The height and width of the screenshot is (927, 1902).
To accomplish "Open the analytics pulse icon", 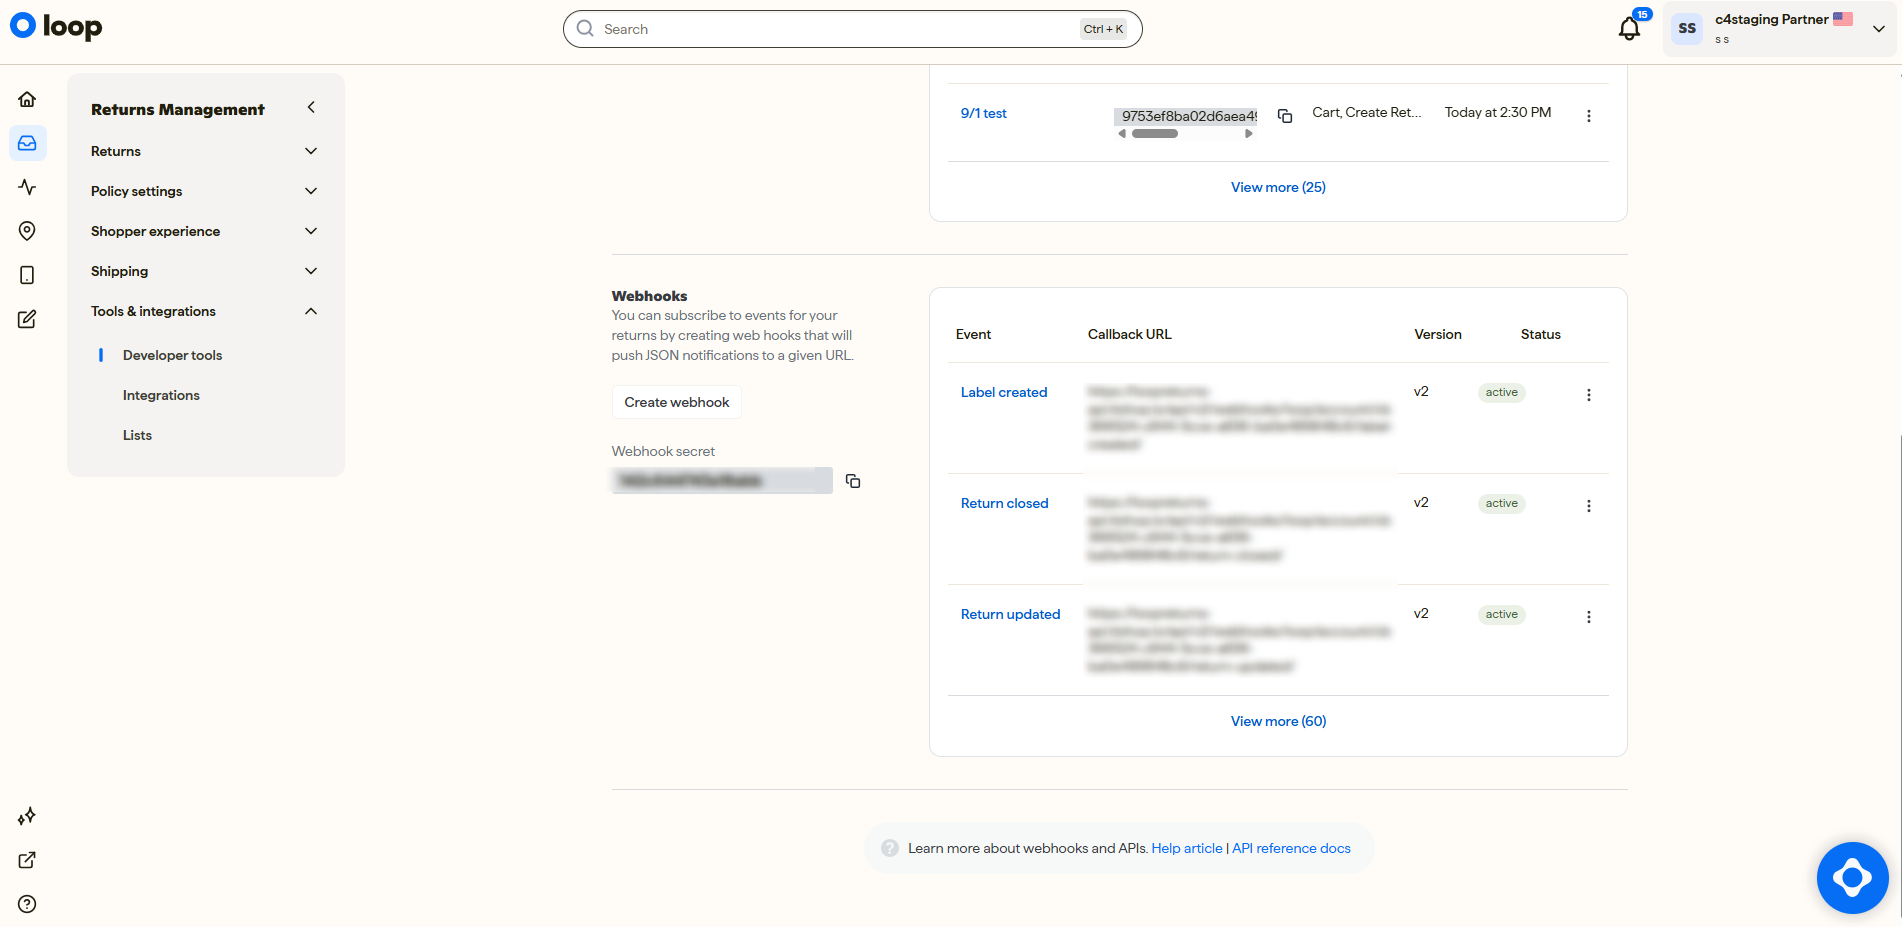I will 27,187.
